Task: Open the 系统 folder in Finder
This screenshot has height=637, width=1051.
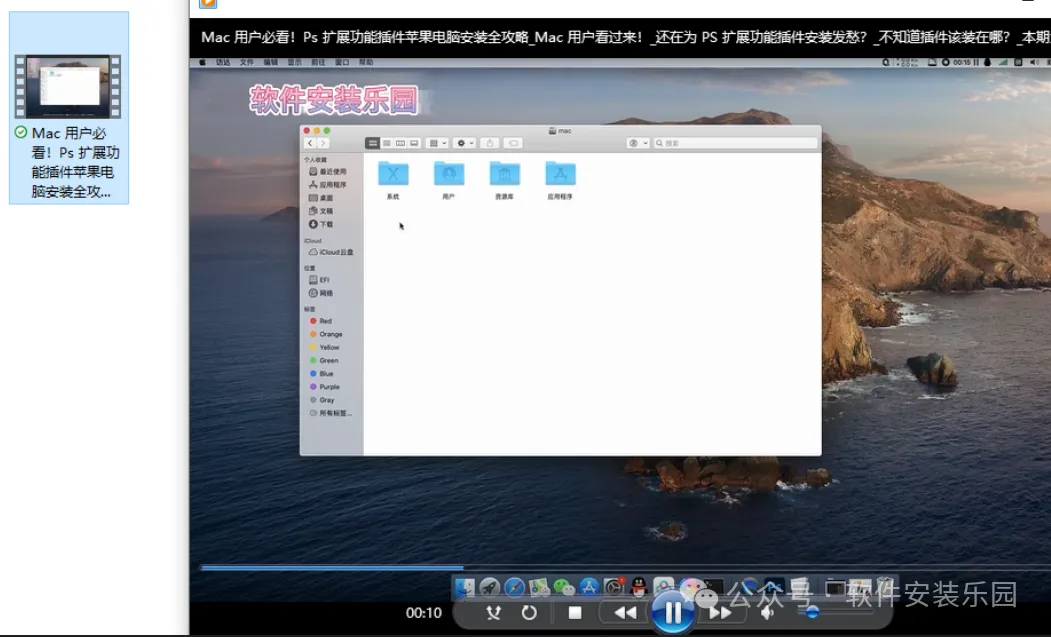Action: pos(393,180)
